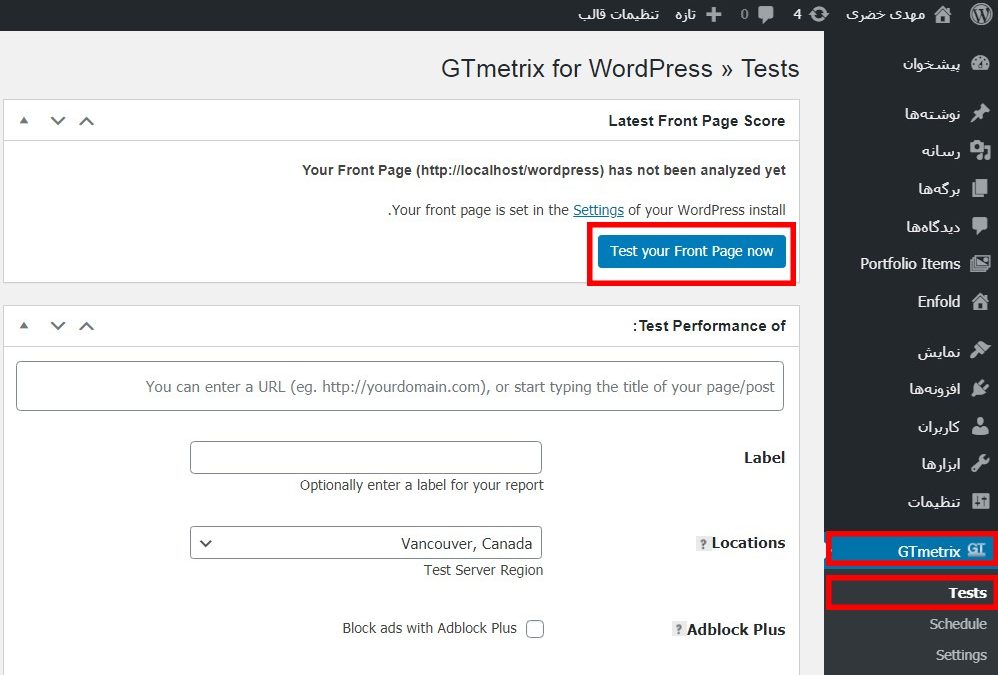Open دیدگاه‌ها comments menu label
The width and height of the screenshot is (998, 675).
point(933,226)
